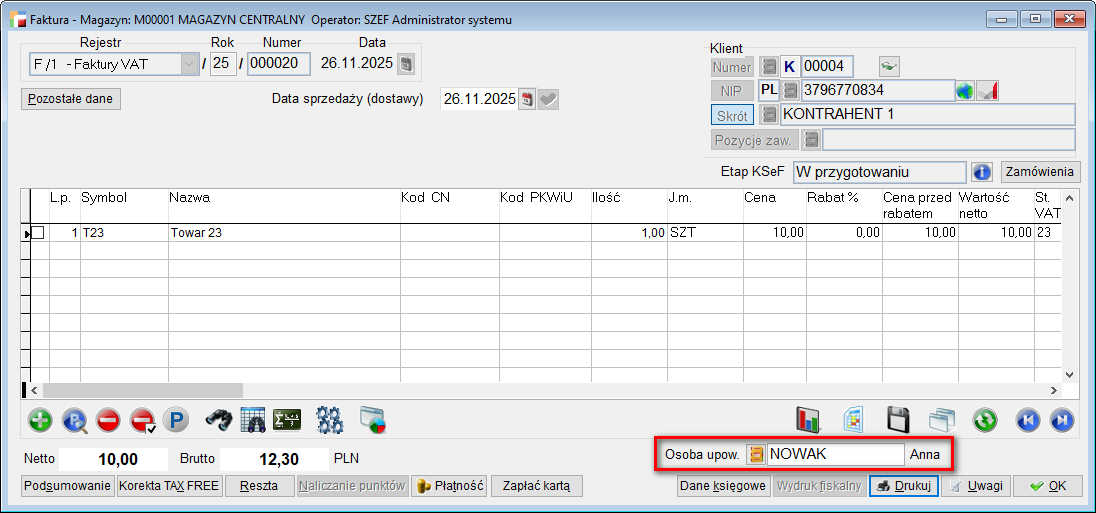Click the Drukuj button

click(904, 486)
